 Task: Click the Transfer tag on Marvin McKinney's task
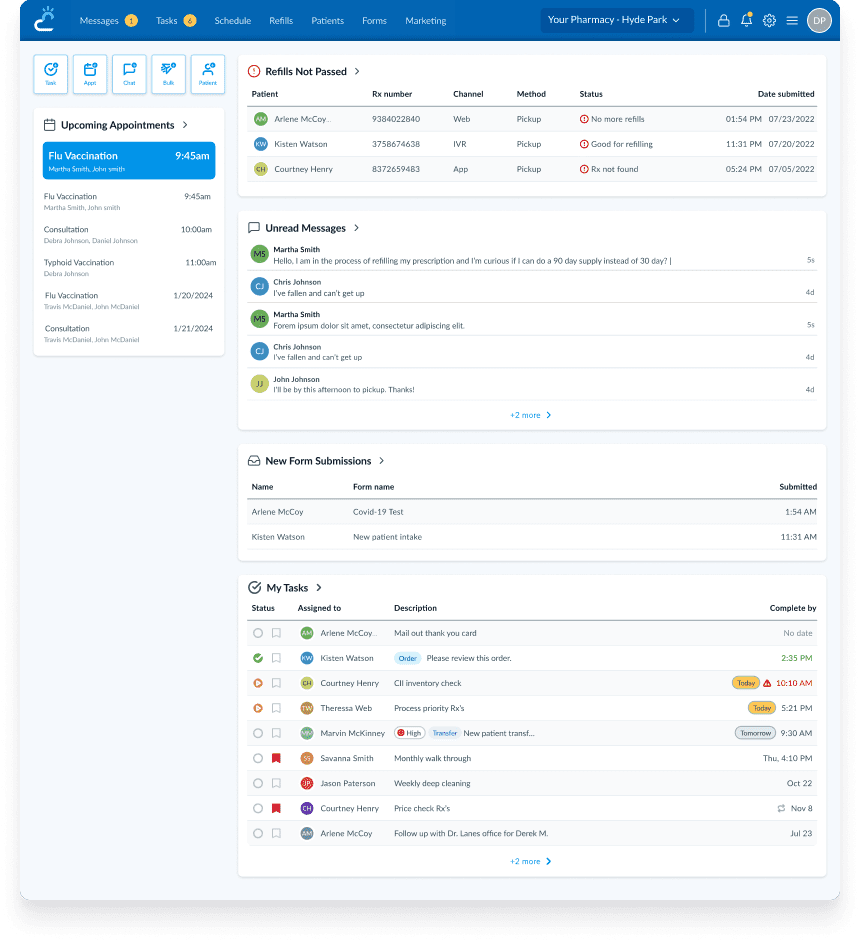445,733
